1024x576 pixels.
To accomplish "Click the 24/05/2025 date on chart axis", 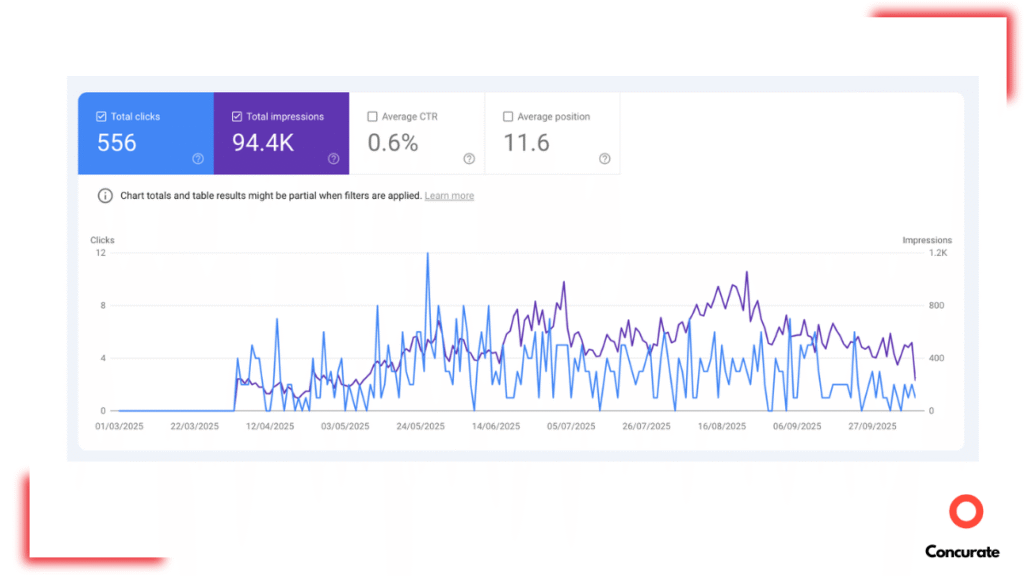I will [420, 426].
